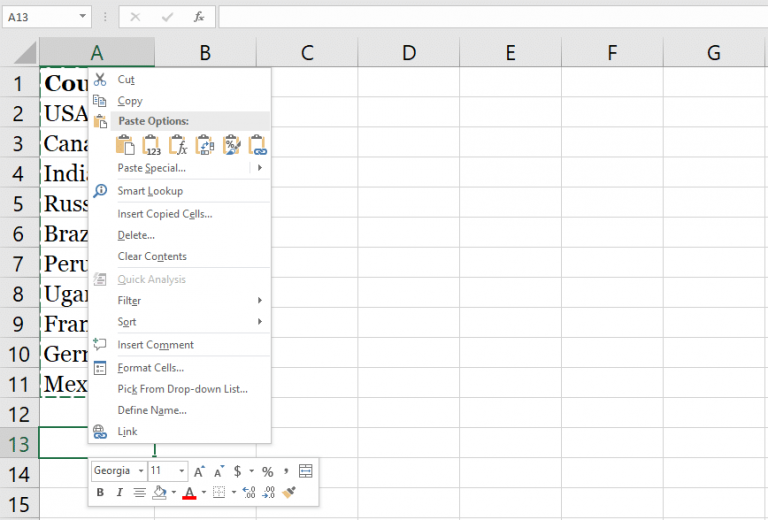This screenshot has height=520, width=768.
Task: Choose Format Cells in the context menu
Action: (x=150, y=368)
